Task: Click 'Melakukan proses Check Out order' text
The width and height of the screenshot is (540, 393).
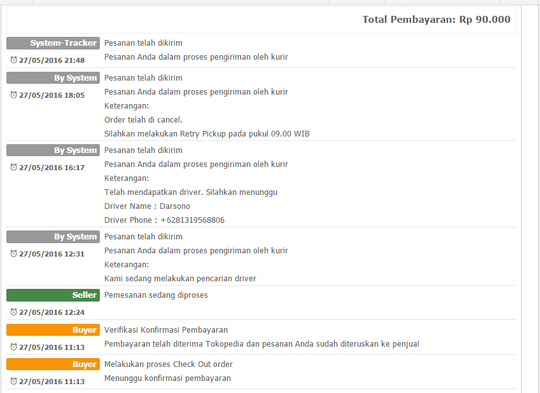Action: [168, 364]
